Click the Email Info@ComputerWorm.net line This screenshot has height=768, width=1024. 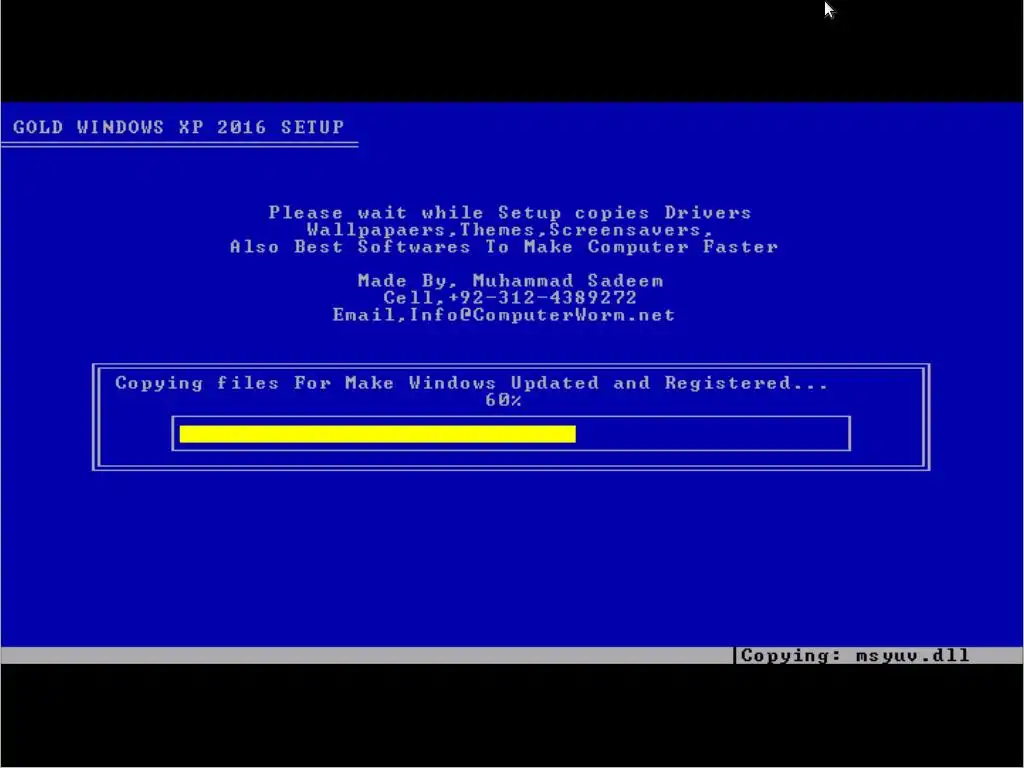tap(504, 315)
